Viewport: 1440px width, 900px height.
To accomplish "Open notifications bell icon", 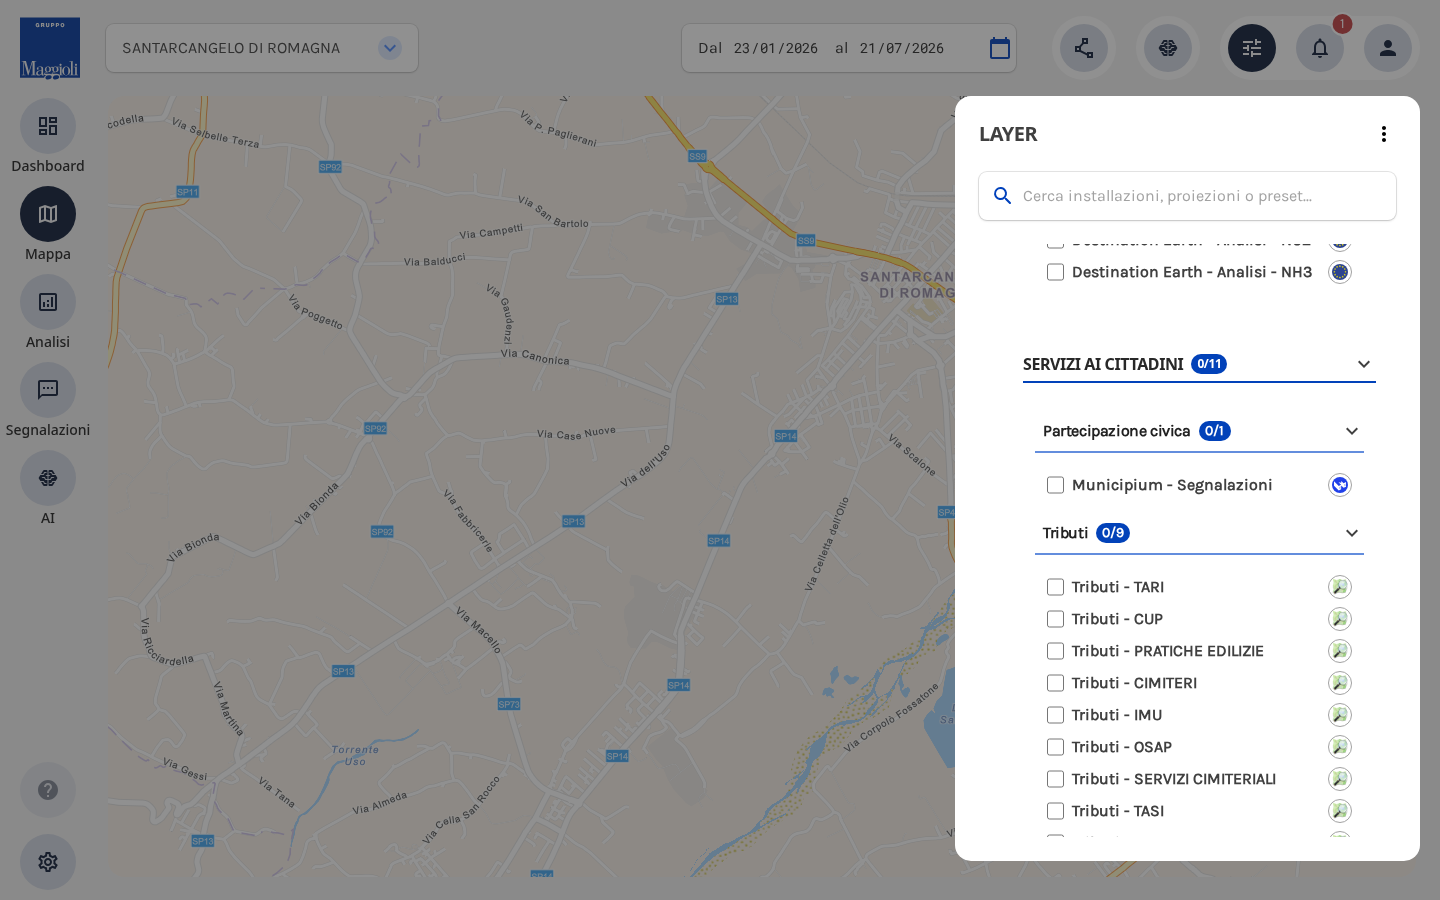I will pyautogui.click(x=1320, y=48).
